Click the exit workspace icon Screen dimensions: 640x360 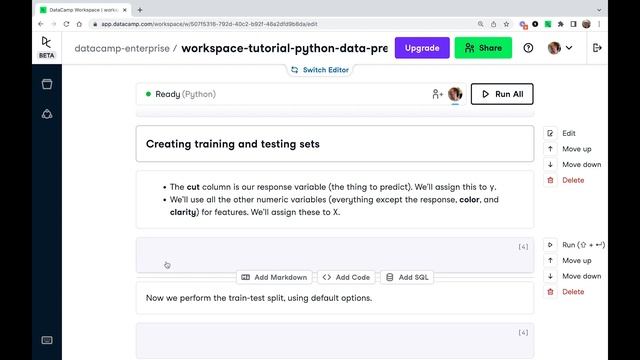pos(597,48)
